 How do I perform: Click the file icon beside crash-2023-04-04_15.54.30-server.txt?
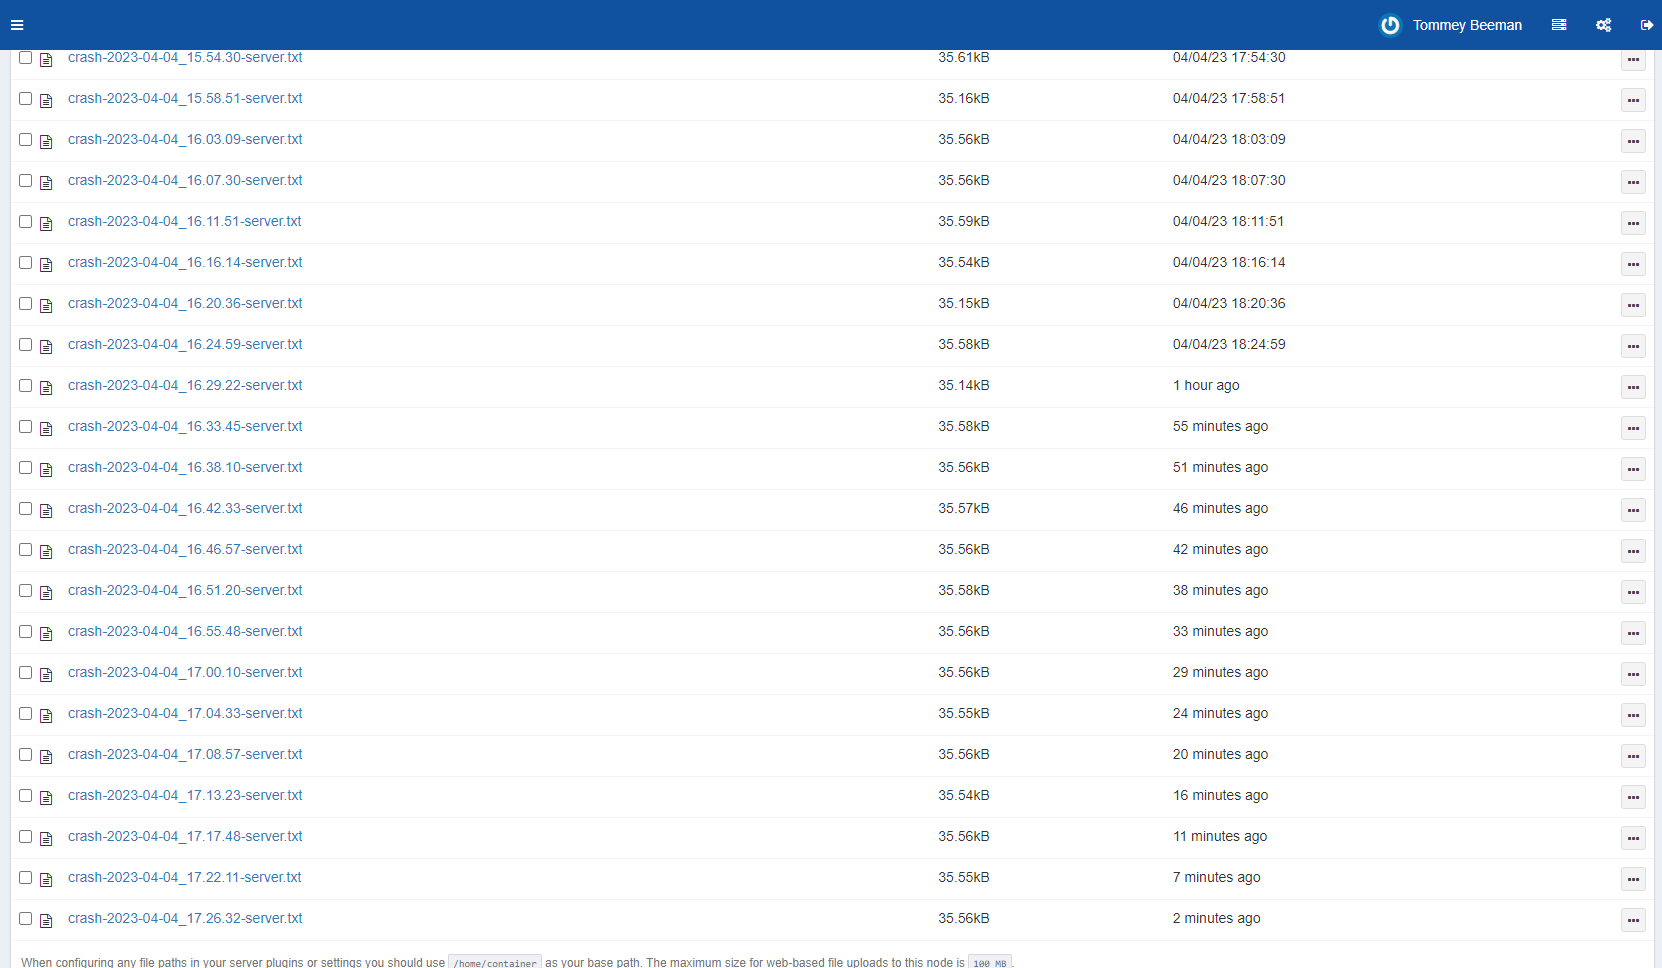click(46, 60)
